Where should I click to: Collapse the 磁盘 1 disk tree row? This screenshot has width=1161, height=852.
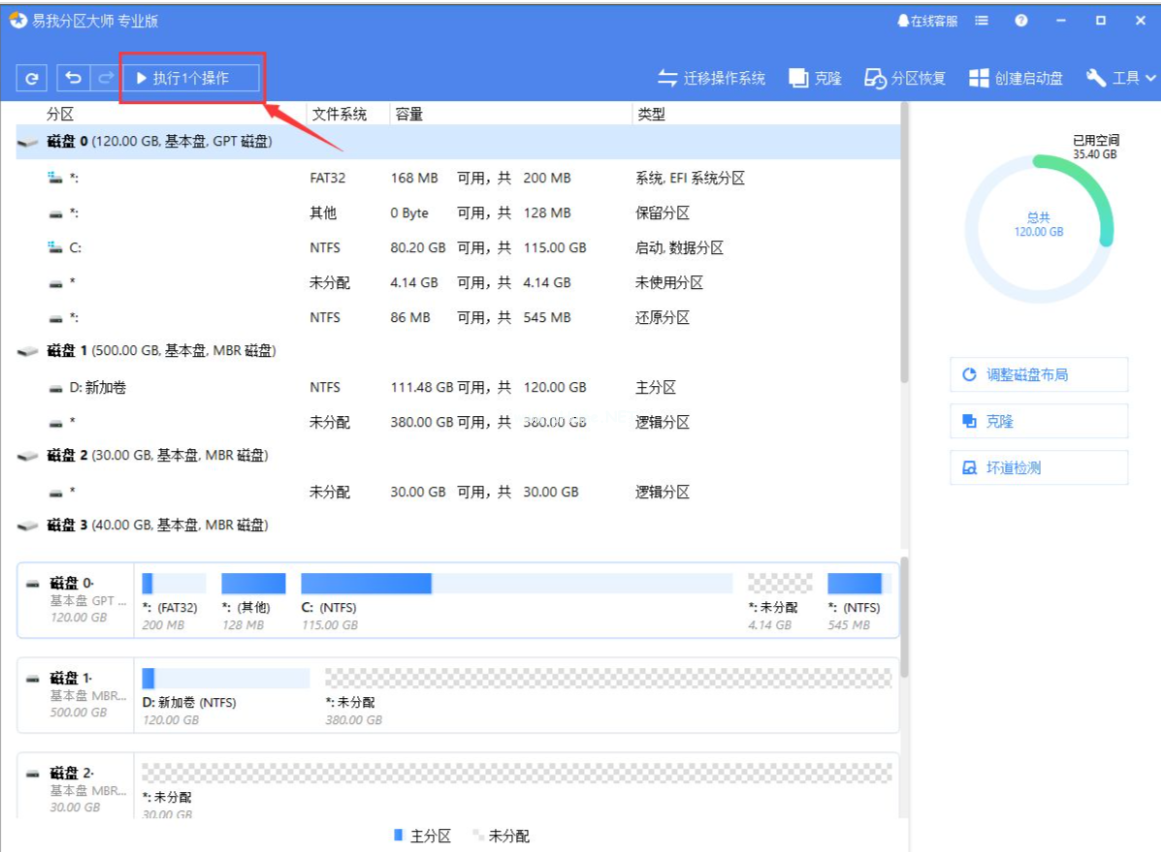tap(28, 352)
